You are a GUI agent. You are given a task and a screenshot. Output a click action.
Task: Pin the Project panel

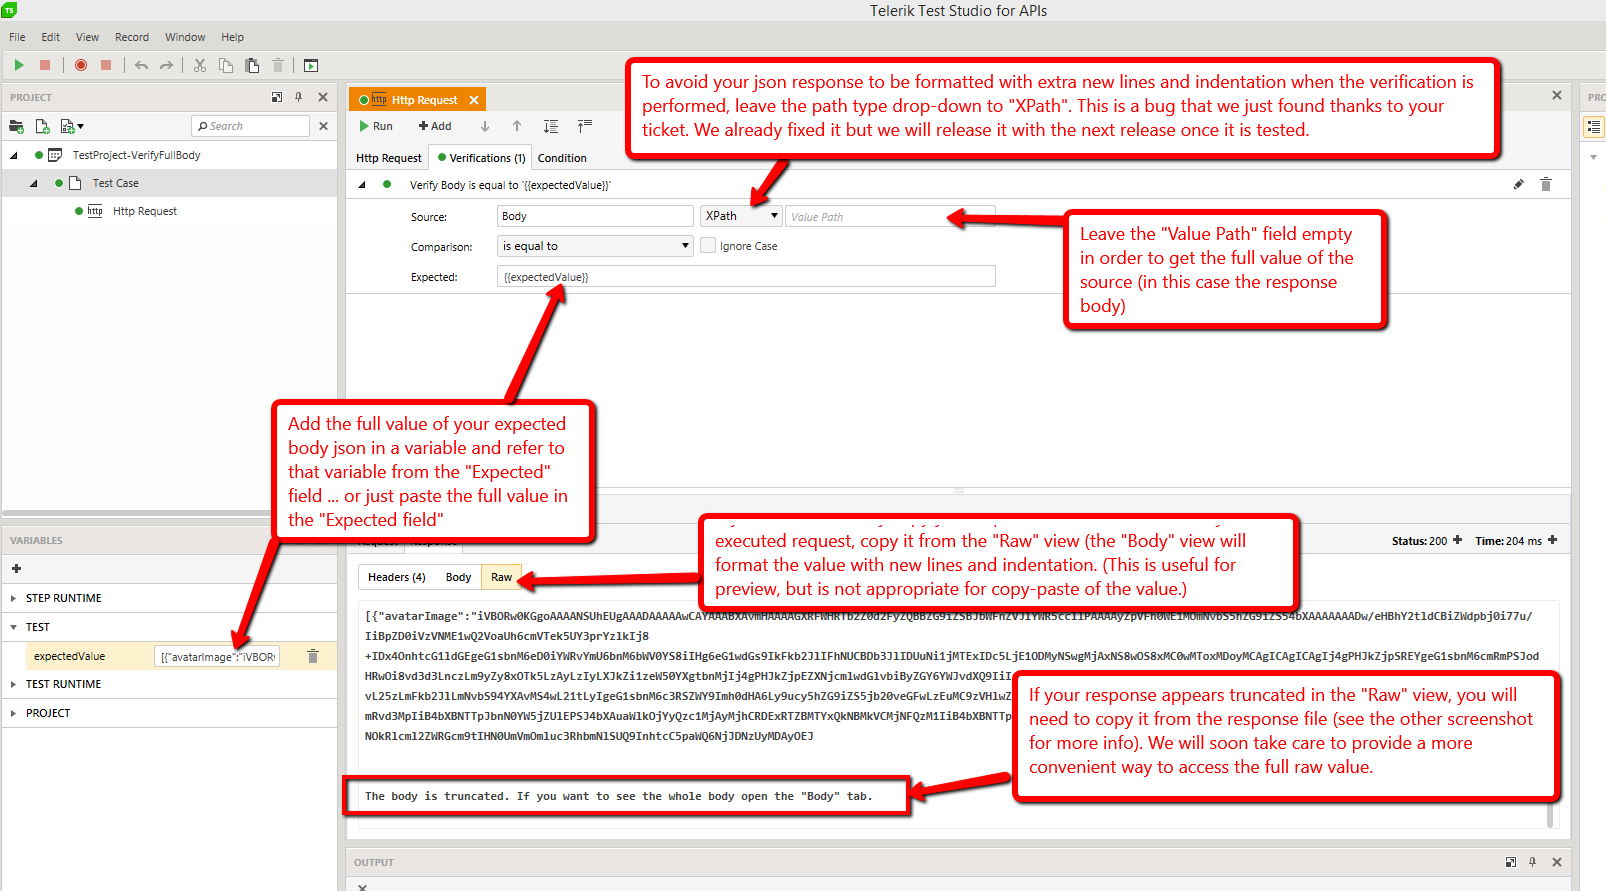298,97
